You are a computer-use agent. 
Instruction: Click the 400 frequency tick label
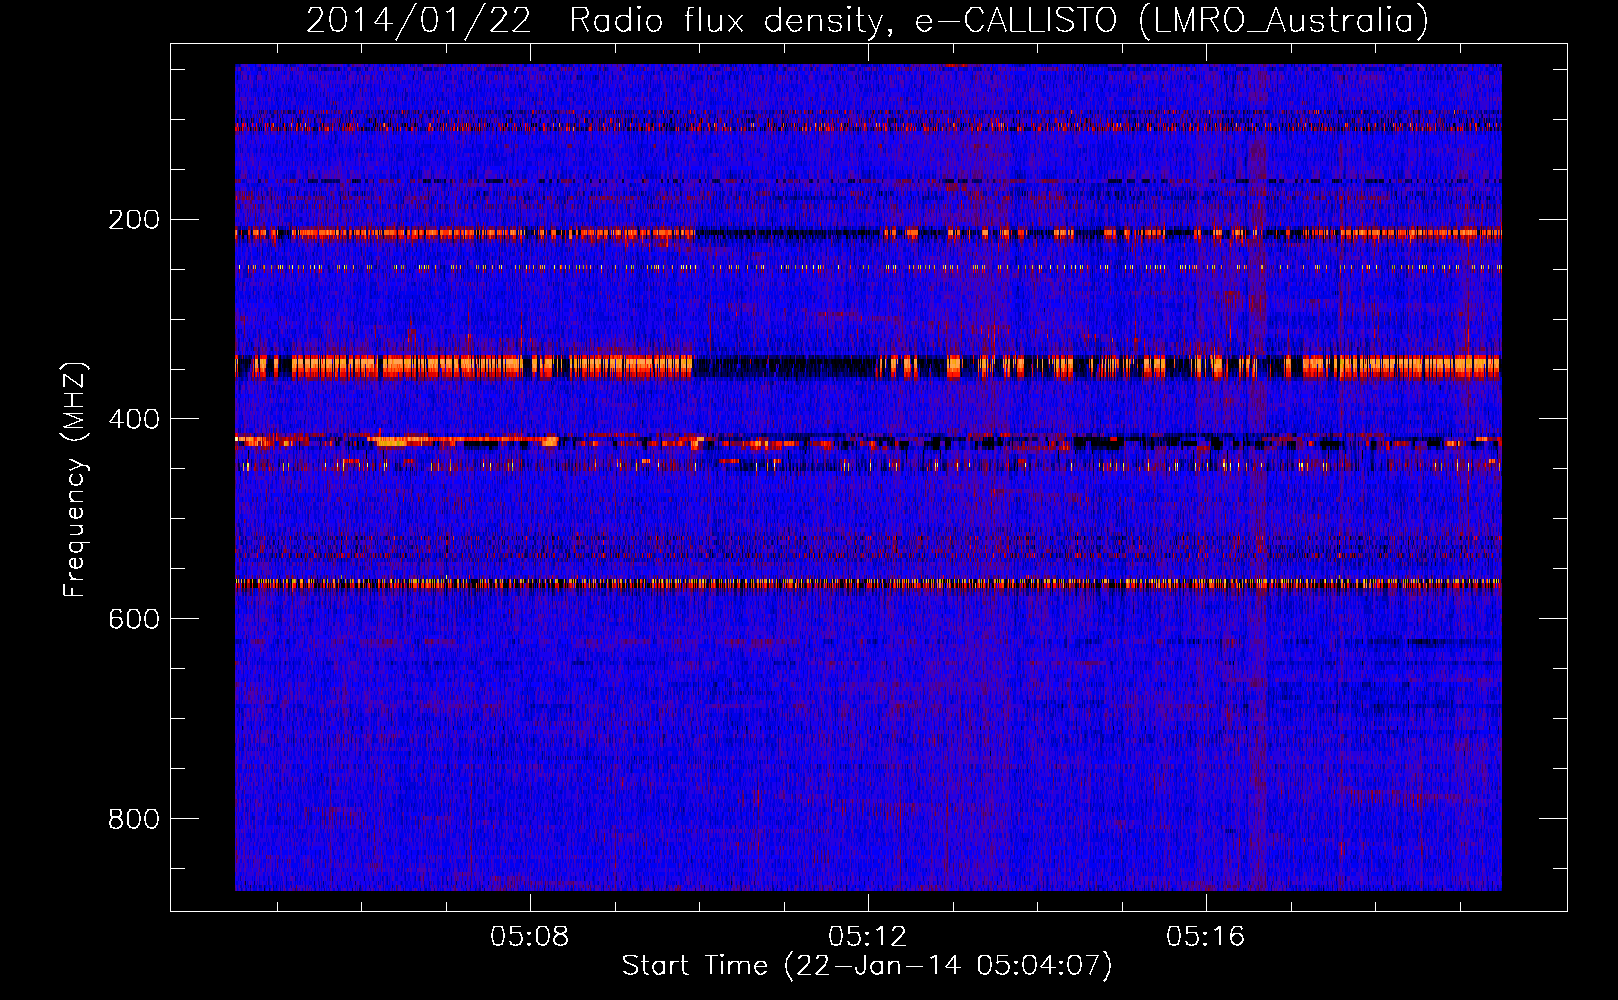click(x=134, y=419)
